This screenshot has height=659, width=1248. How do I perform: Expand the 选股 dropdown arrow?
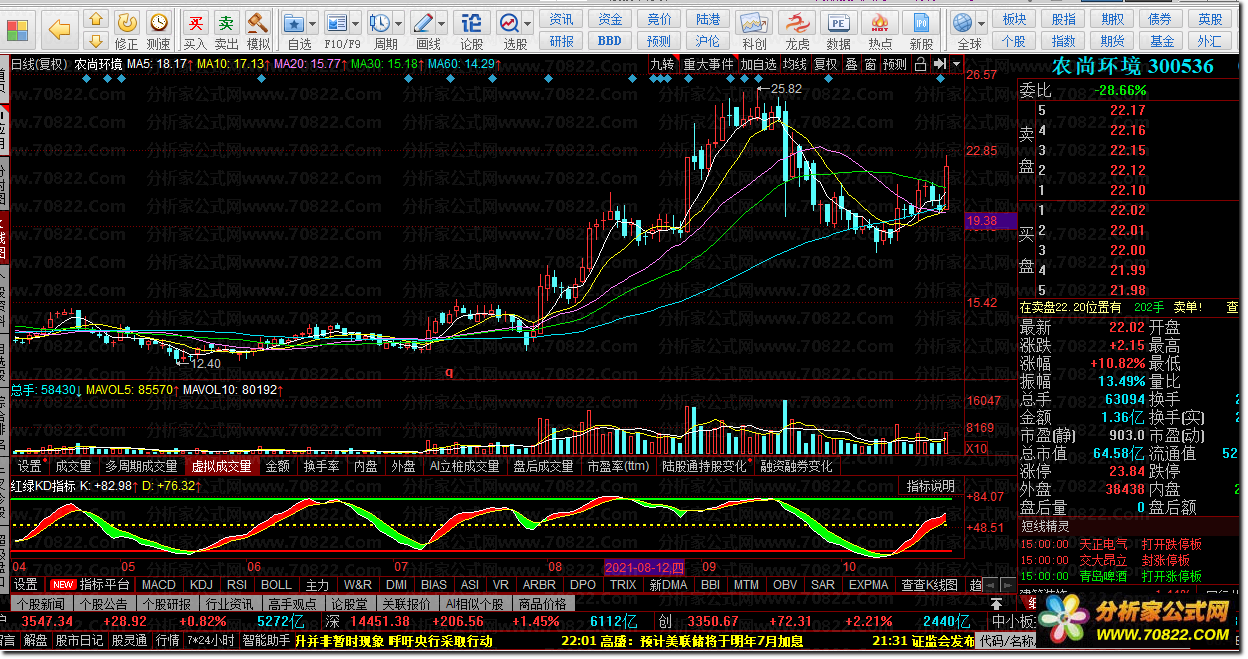pyautogui.click(x=529, y=22)
